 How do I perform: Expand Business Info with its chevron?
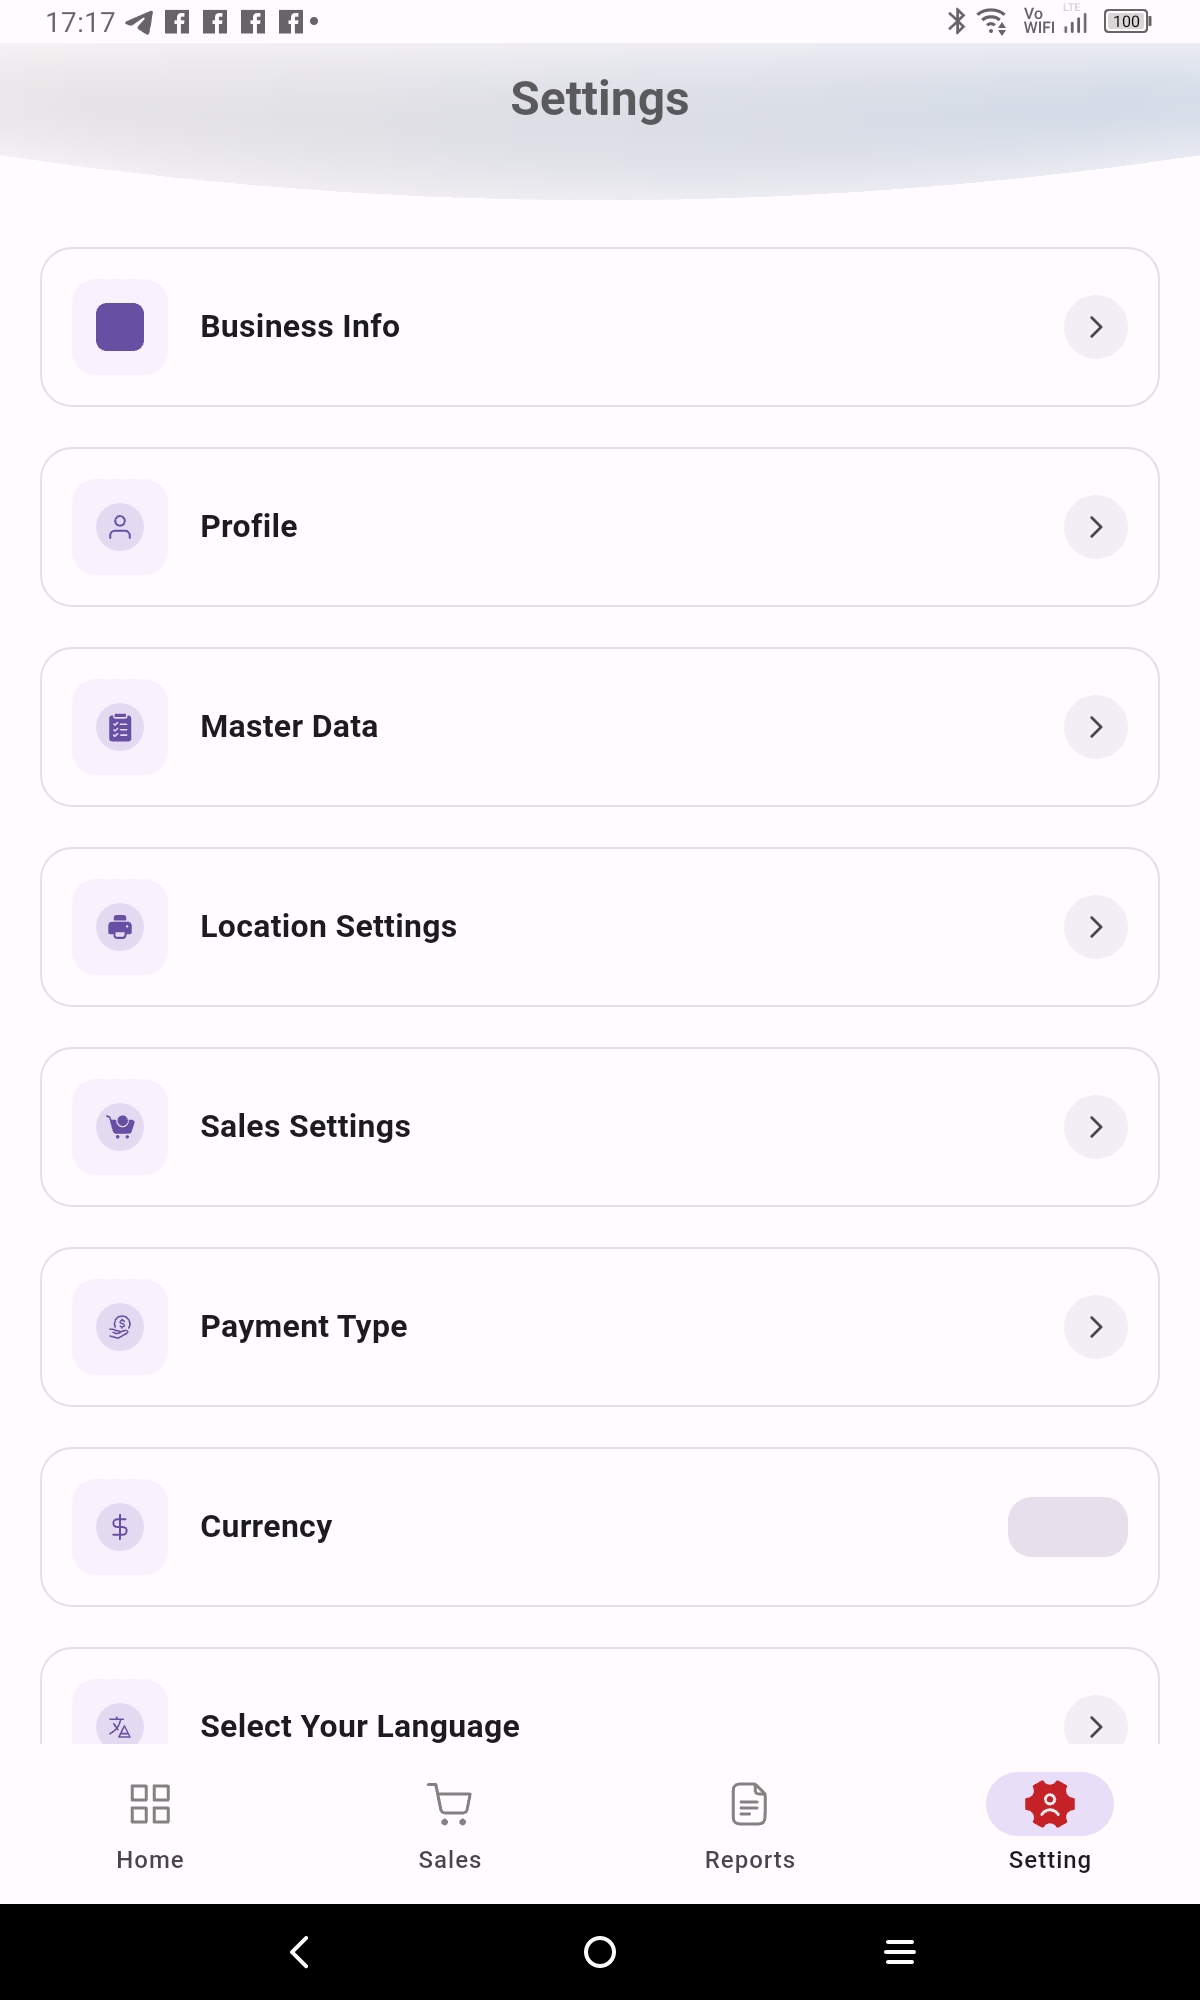click(1095, 327)
